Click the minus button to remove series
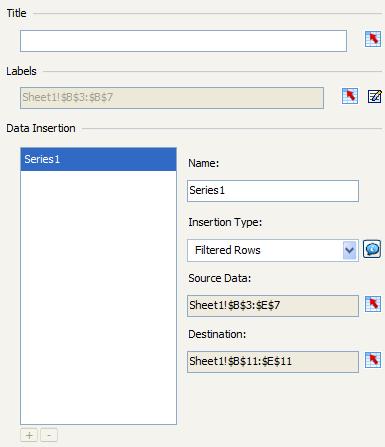 point(49,435)
